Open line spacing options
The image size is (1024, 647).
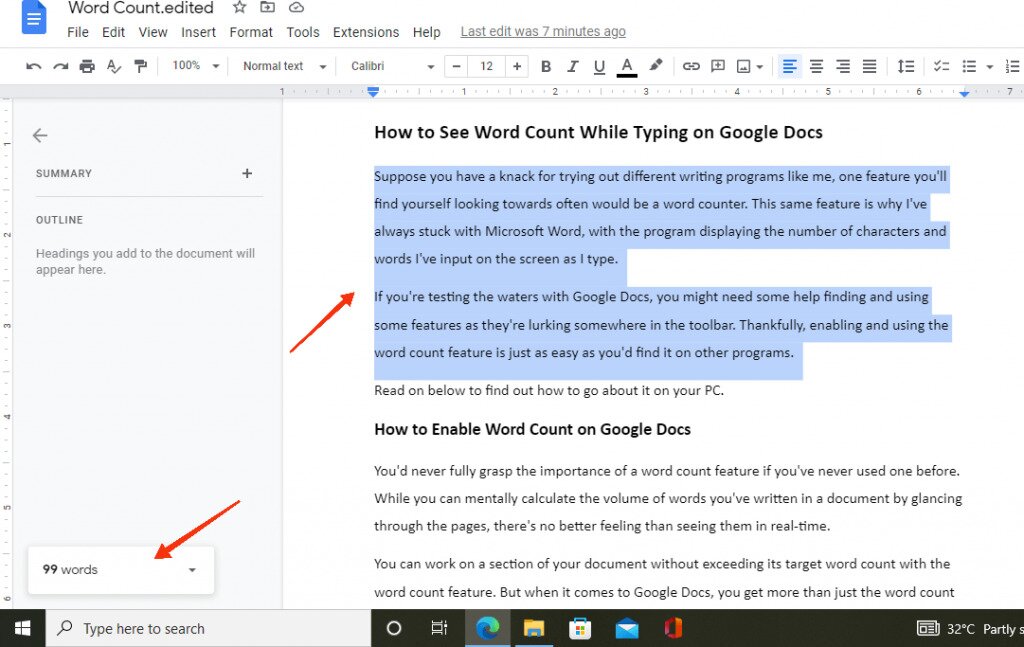[906, 65]
